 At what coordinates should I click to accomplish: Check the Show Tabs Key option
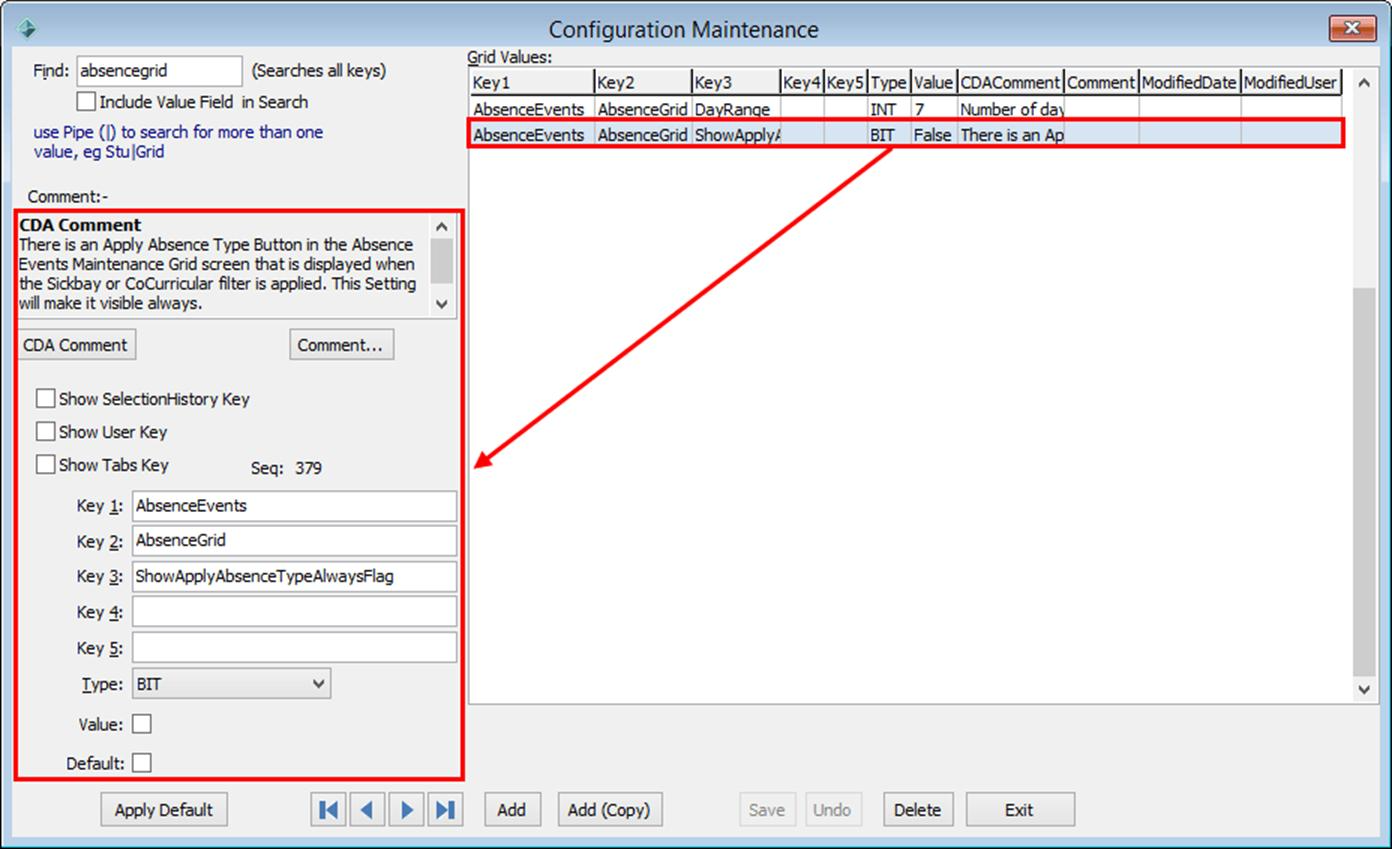click(x=45, y=465)
